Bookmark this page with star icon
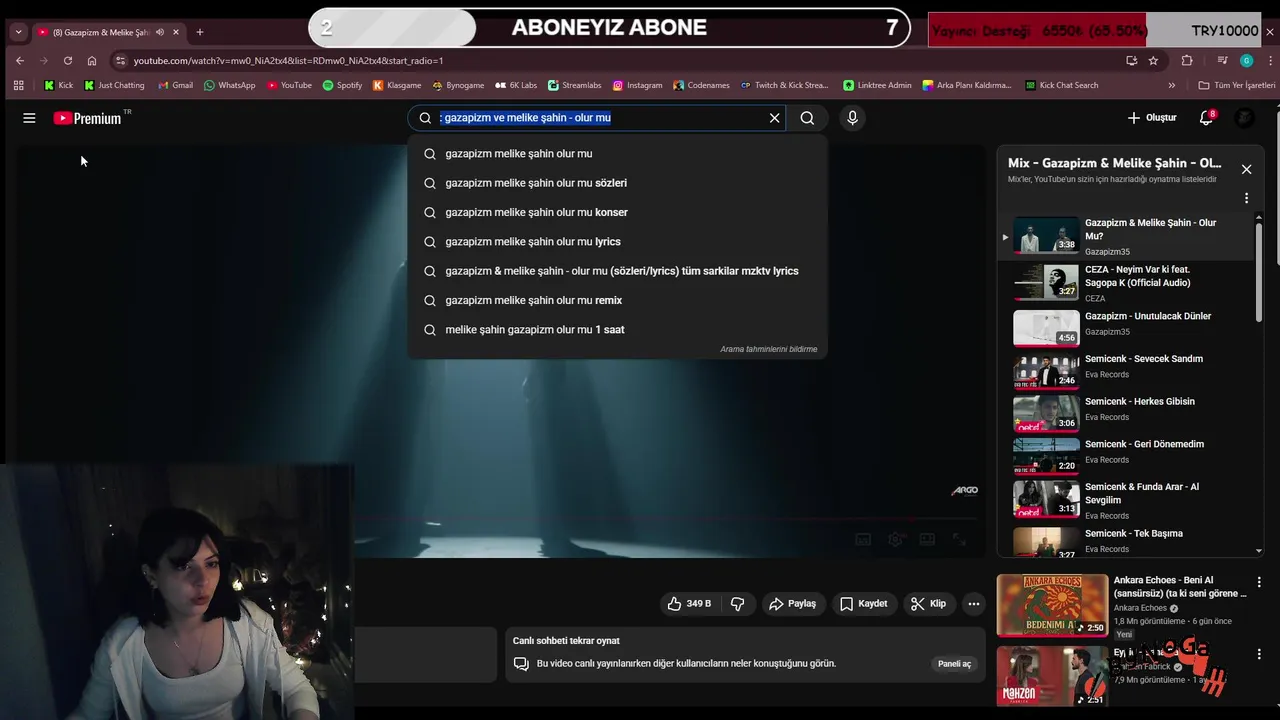Viewport: 1280px width, 720px height. click(1153, 60)
